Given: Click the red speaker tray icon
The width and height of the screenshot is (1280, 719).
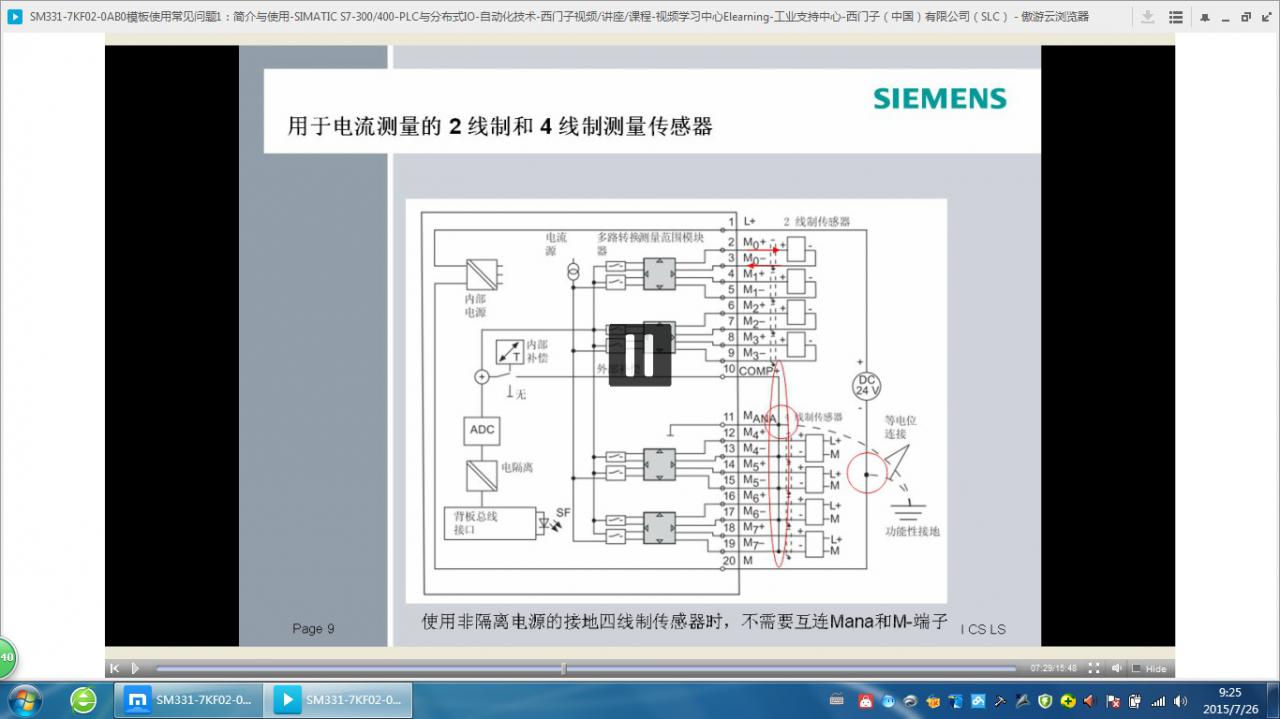Looking at the screenshot, I should pos(1090,701).
